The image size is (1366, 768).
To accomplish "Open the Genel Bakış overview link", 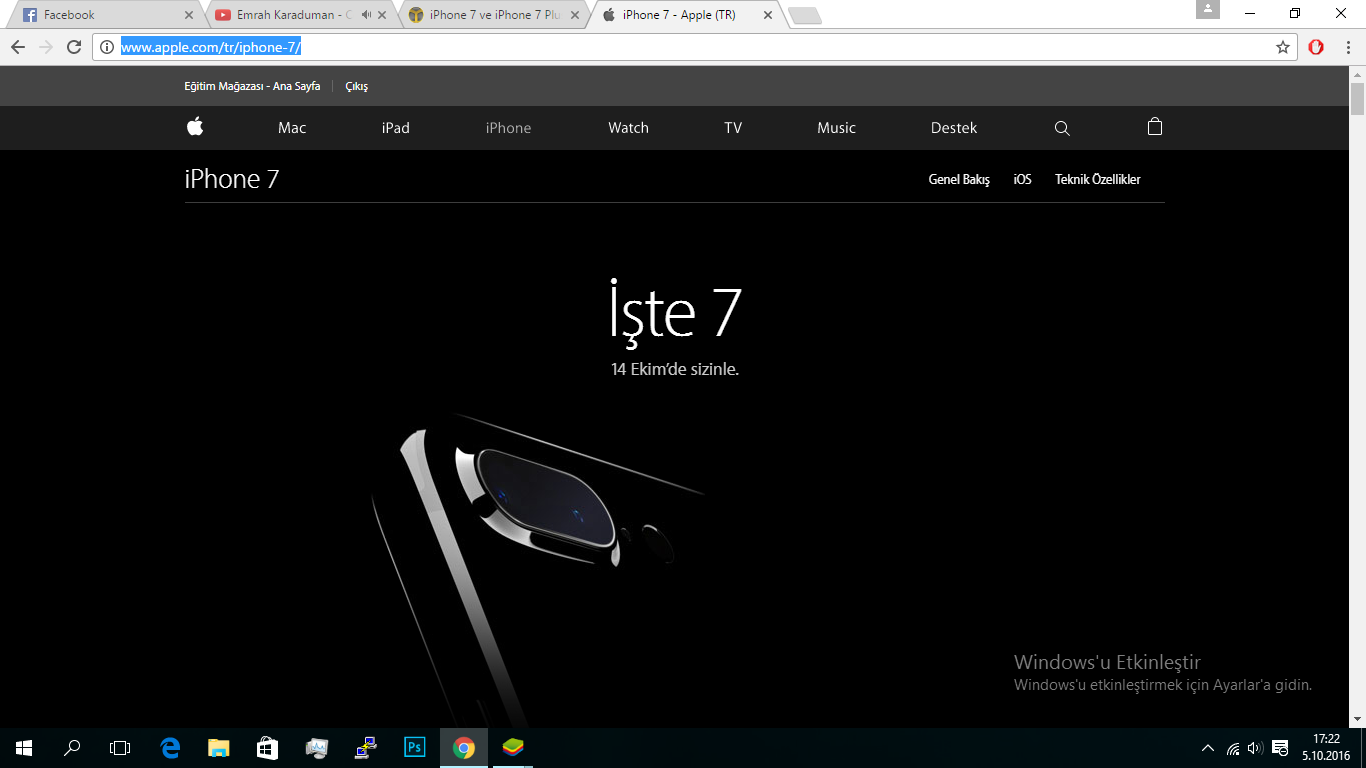I will click(x=959, y=180).
